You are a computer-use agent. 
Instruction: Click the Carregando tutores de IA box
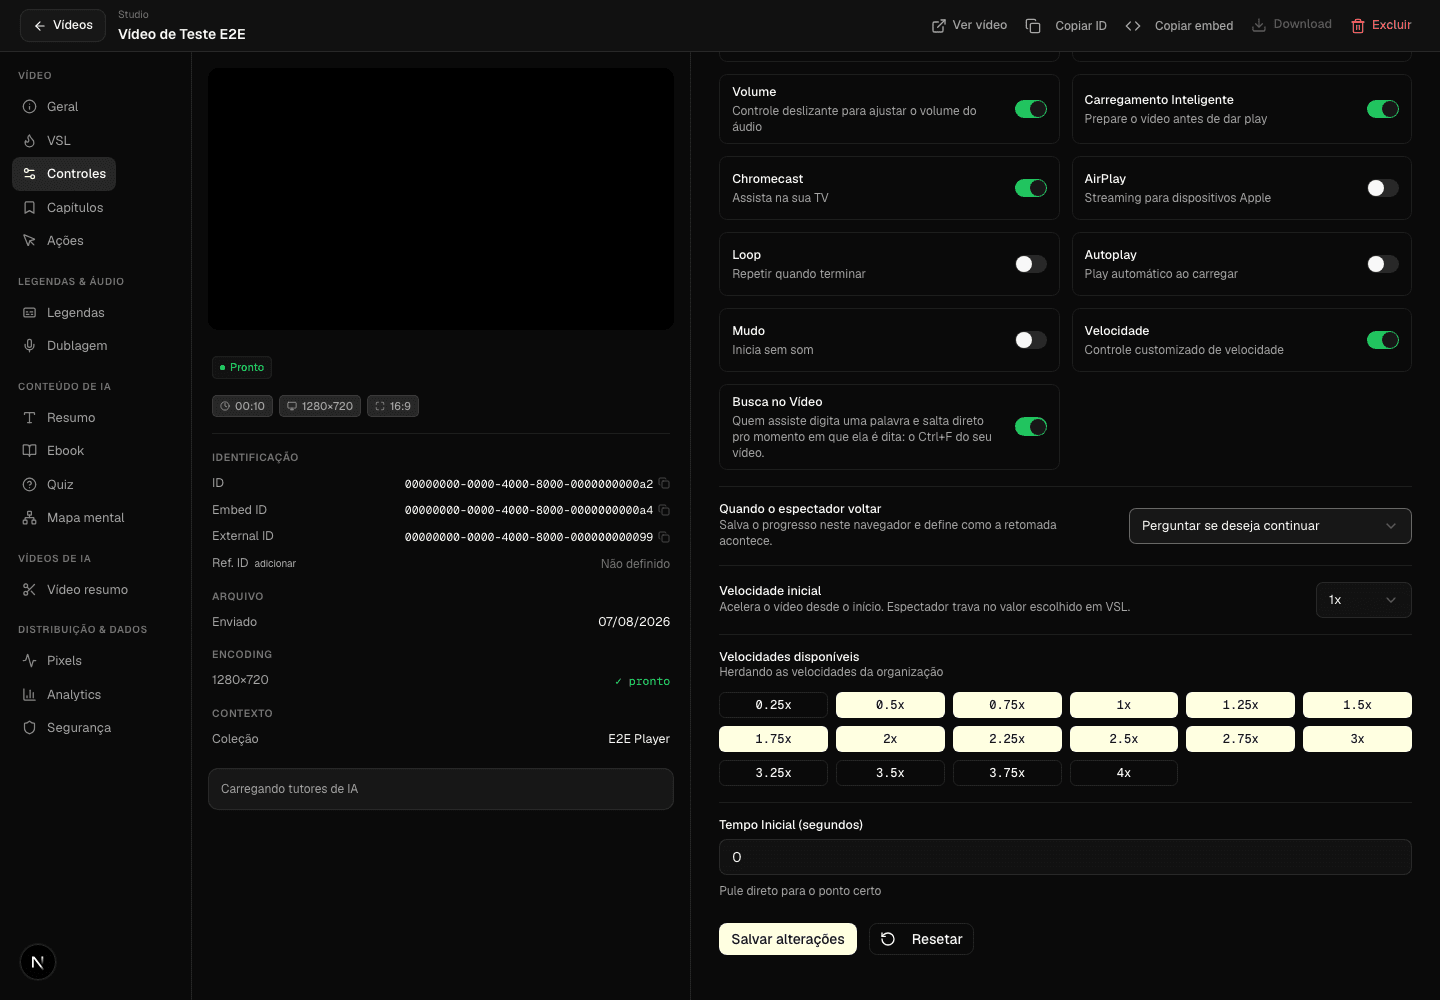(441, 789)
